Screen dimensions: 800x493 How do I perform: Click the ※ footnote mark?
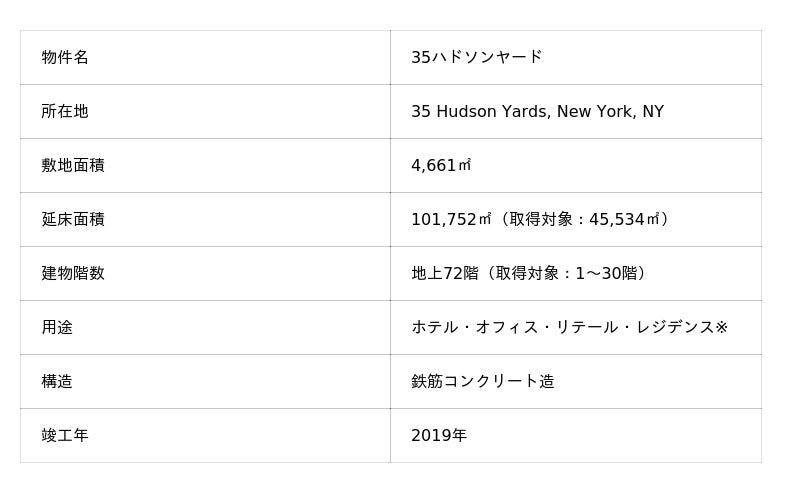[721, 327]
